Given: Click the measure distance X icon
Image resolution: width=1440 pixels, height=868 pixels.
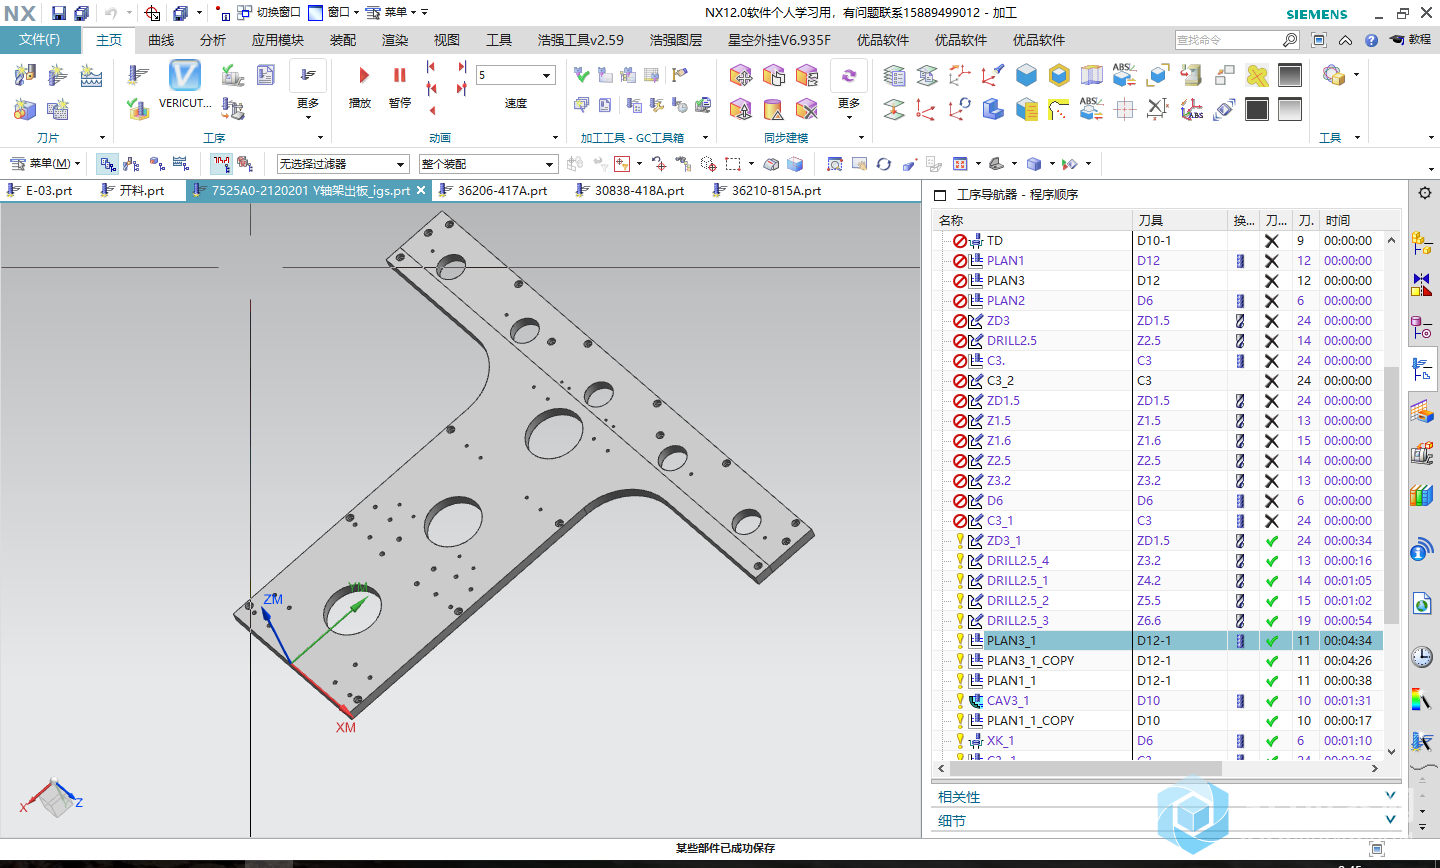Looking at the screenshot, I should pyautogui.click(x=1157, y=108).
